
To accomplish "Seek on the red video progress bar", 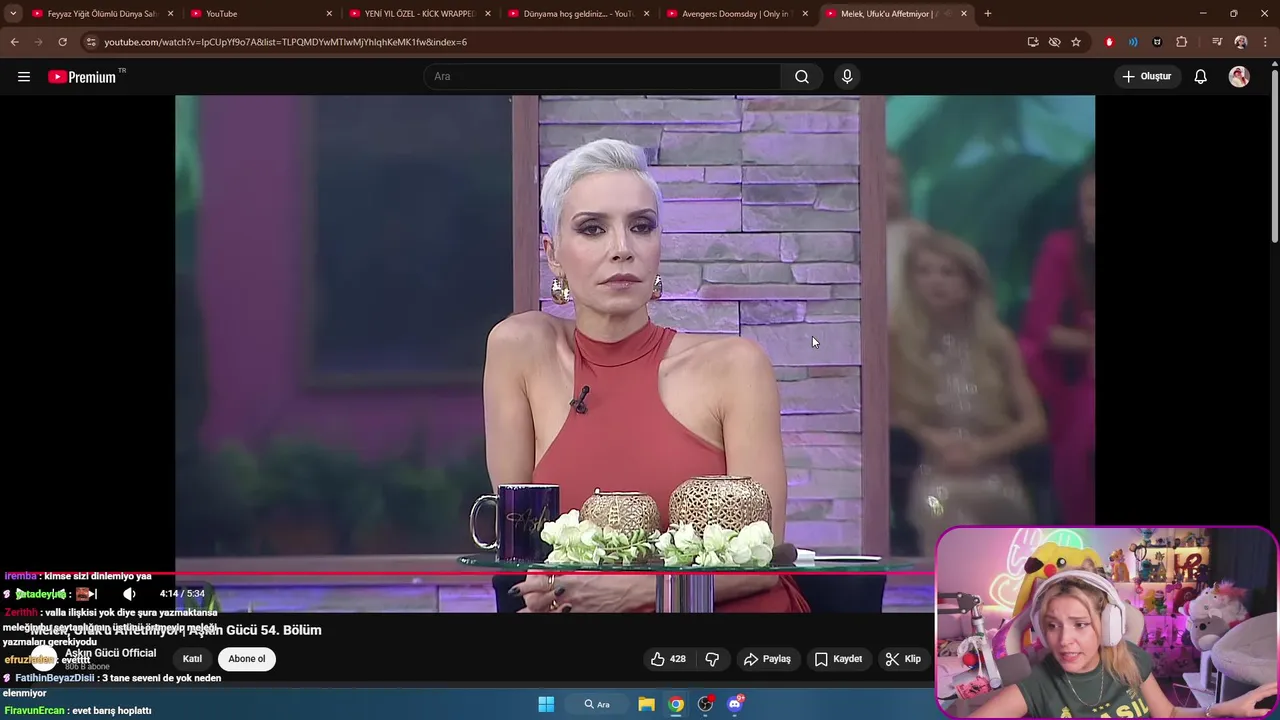I will click(x=466, y=573).
